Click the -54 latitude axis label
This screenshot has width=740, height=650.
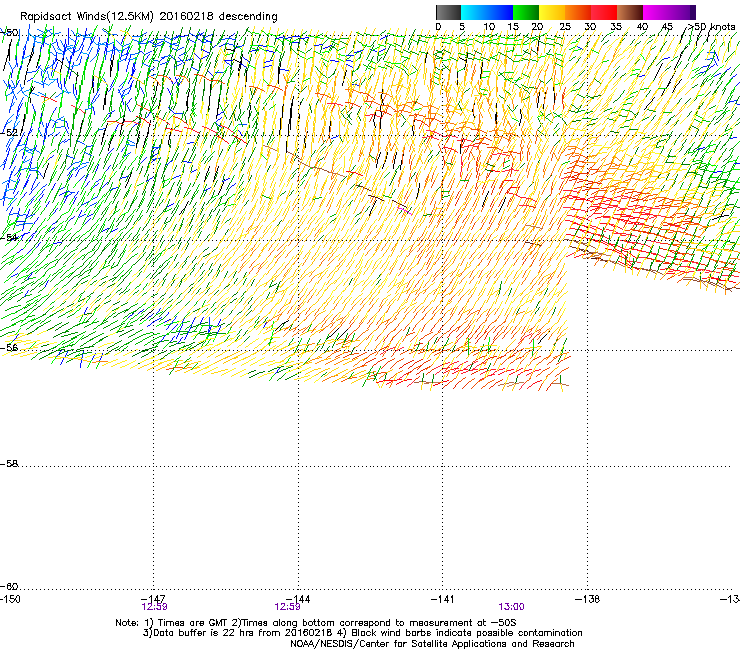point(8,237)
